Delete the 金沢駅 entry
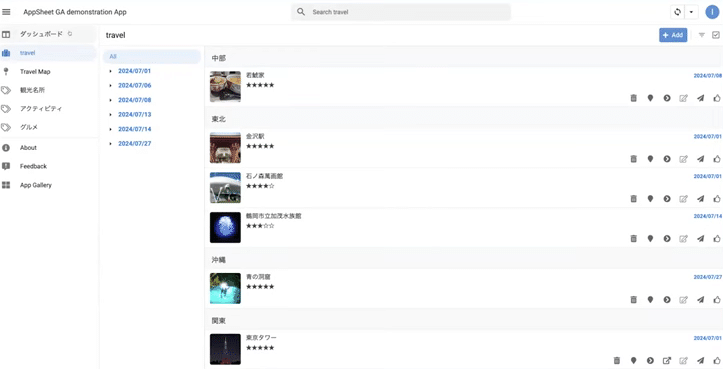The width and height of the screenshot is (723, 369). coord(634,159)
